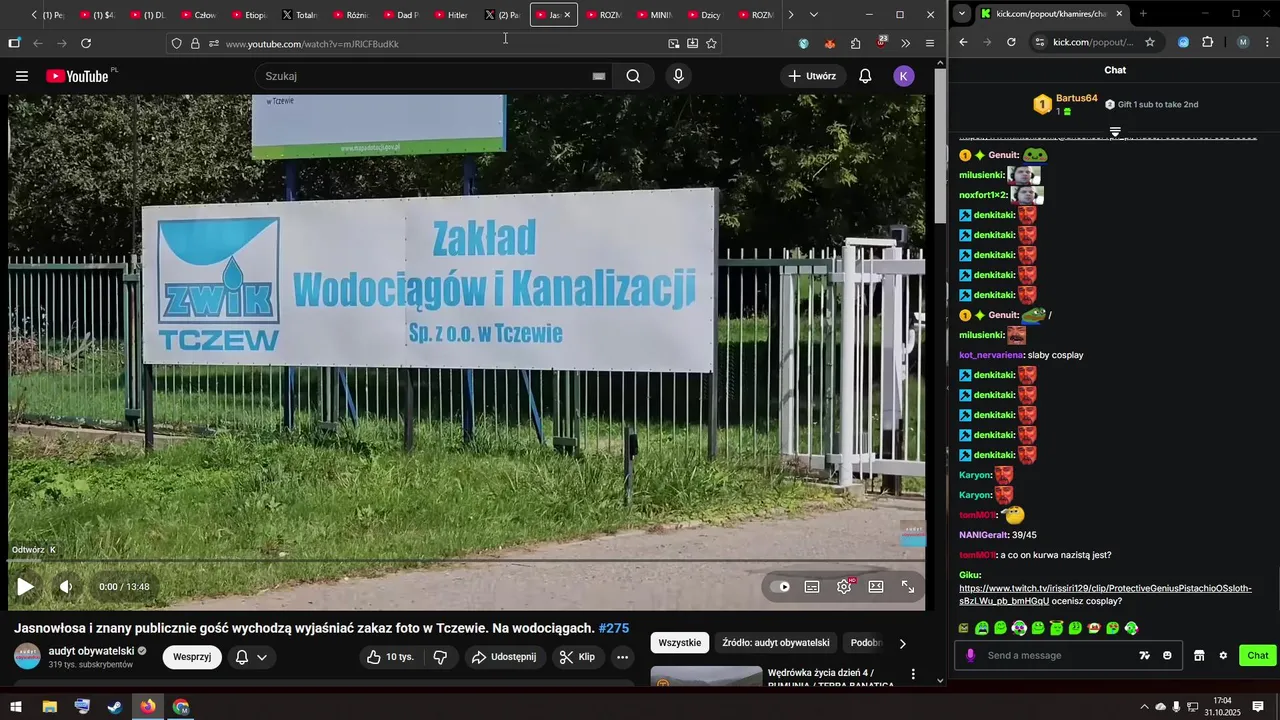Select the Źródło: audyt obywatelski chip

776,643
